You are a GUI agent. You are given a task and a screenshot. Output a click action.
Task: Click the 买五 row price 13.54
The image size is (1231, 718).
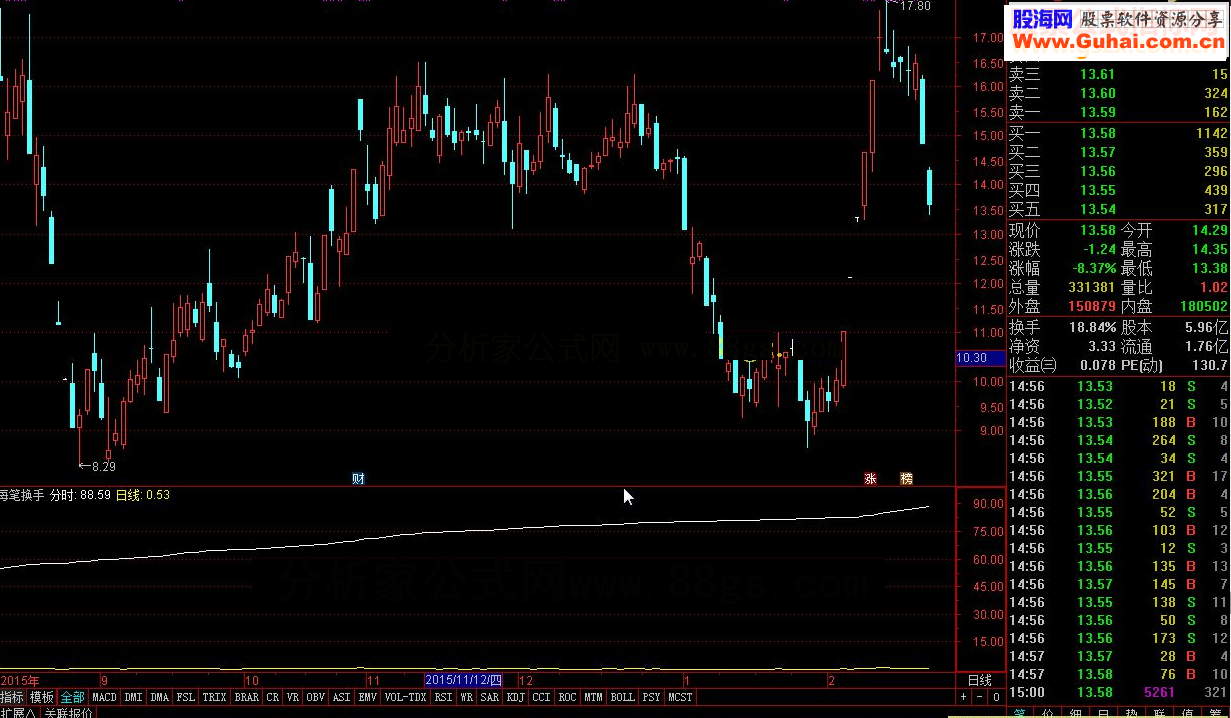click(x=1097, y=209)
